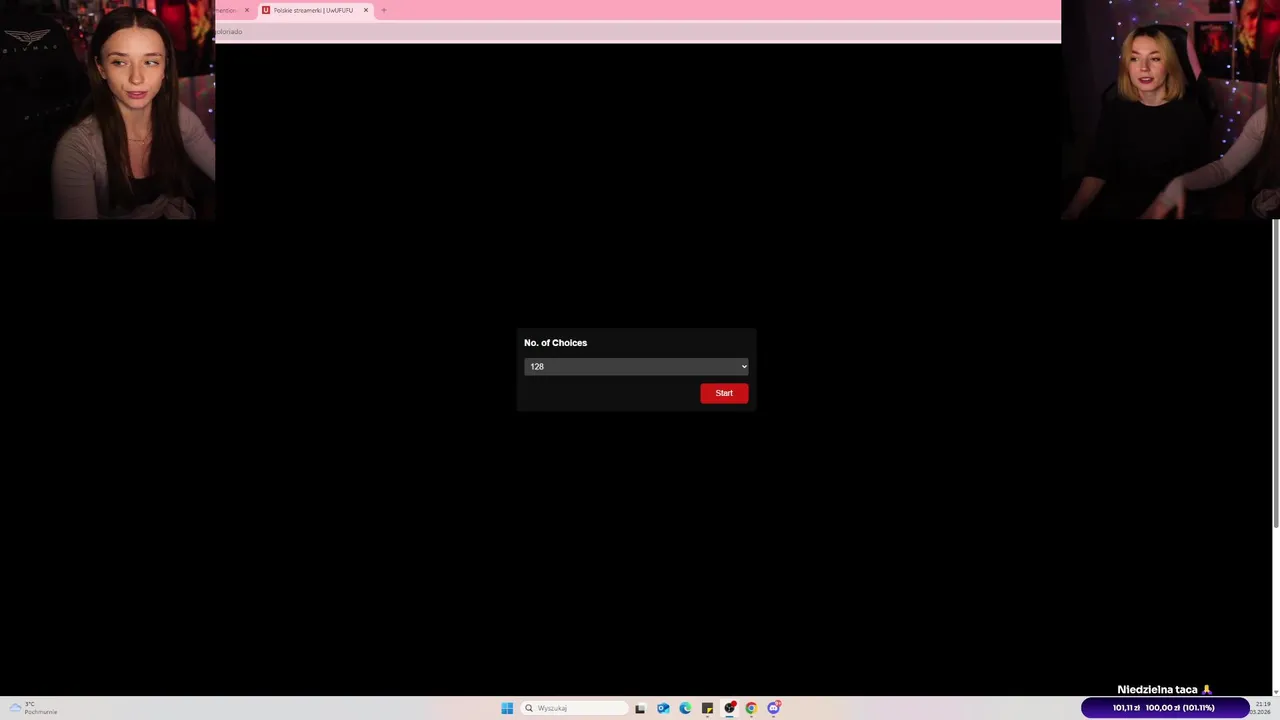Open the weather widget in the taskbar

(33, 708)
